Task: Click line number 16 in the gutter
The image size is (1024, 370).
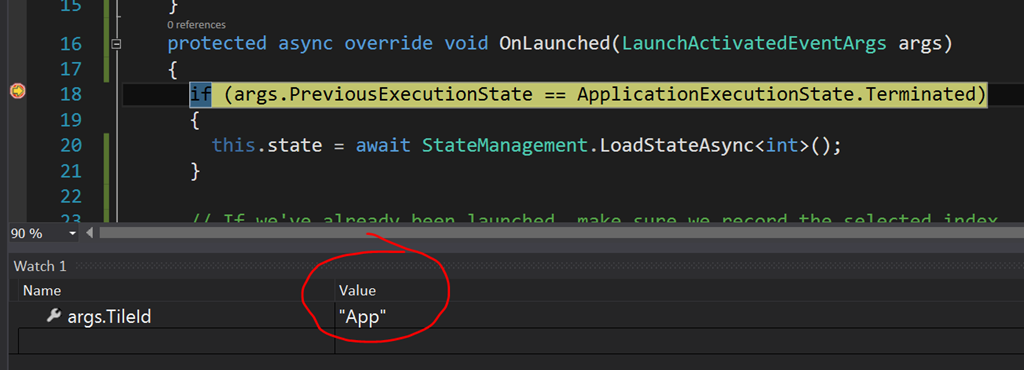Action: coord(71,44)
